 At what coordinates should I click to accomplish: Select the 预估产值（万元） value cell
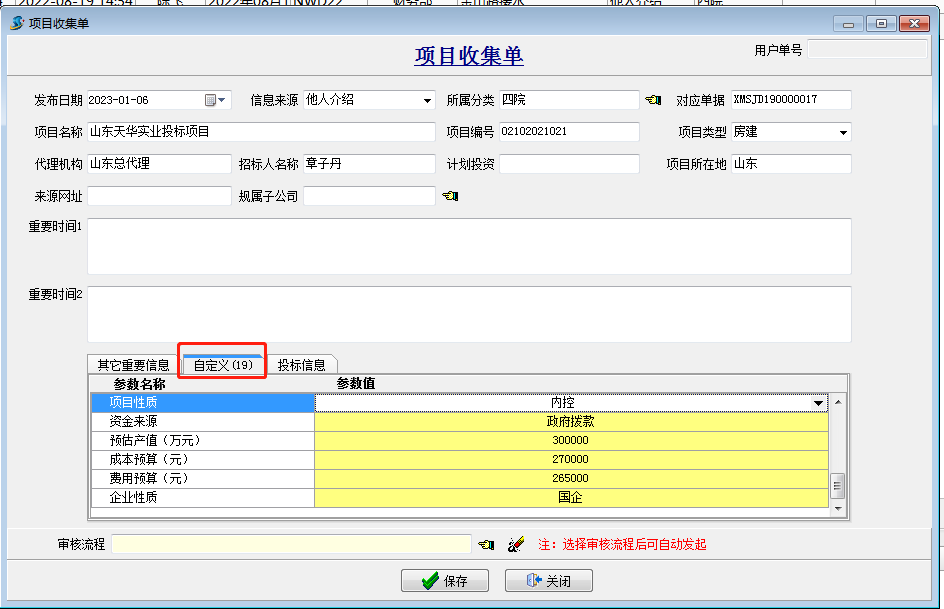(570, 441)
